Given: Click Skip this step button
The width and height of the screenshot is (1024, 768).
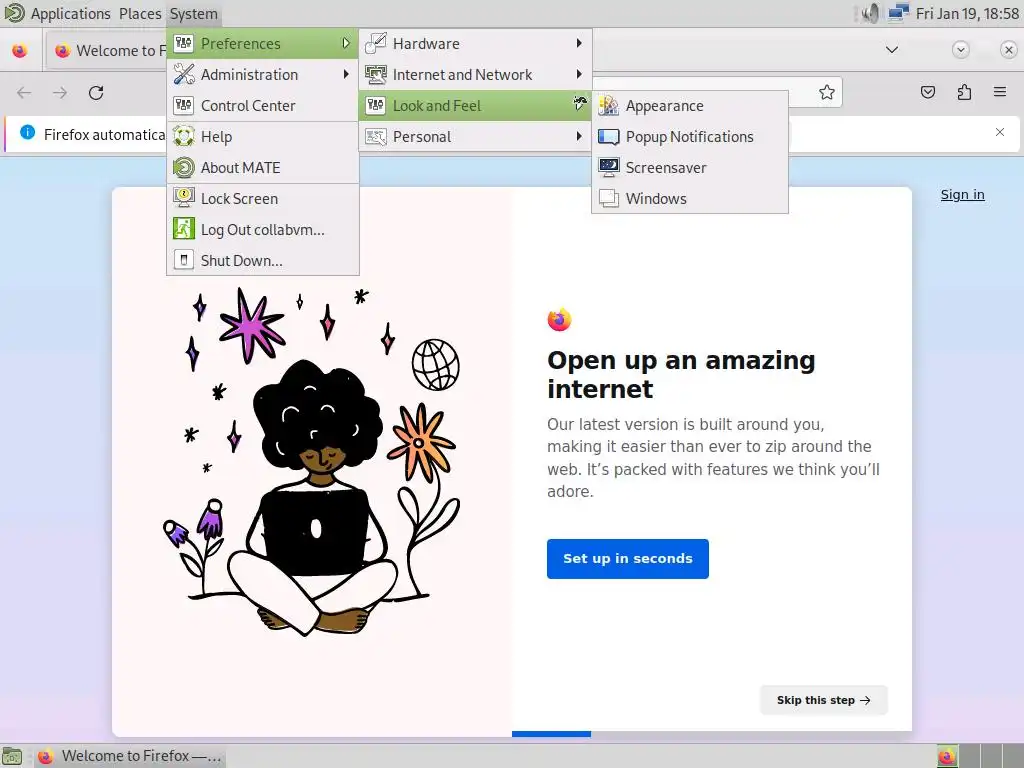Looking at the screenshot, I should click(x=824, y=700).
